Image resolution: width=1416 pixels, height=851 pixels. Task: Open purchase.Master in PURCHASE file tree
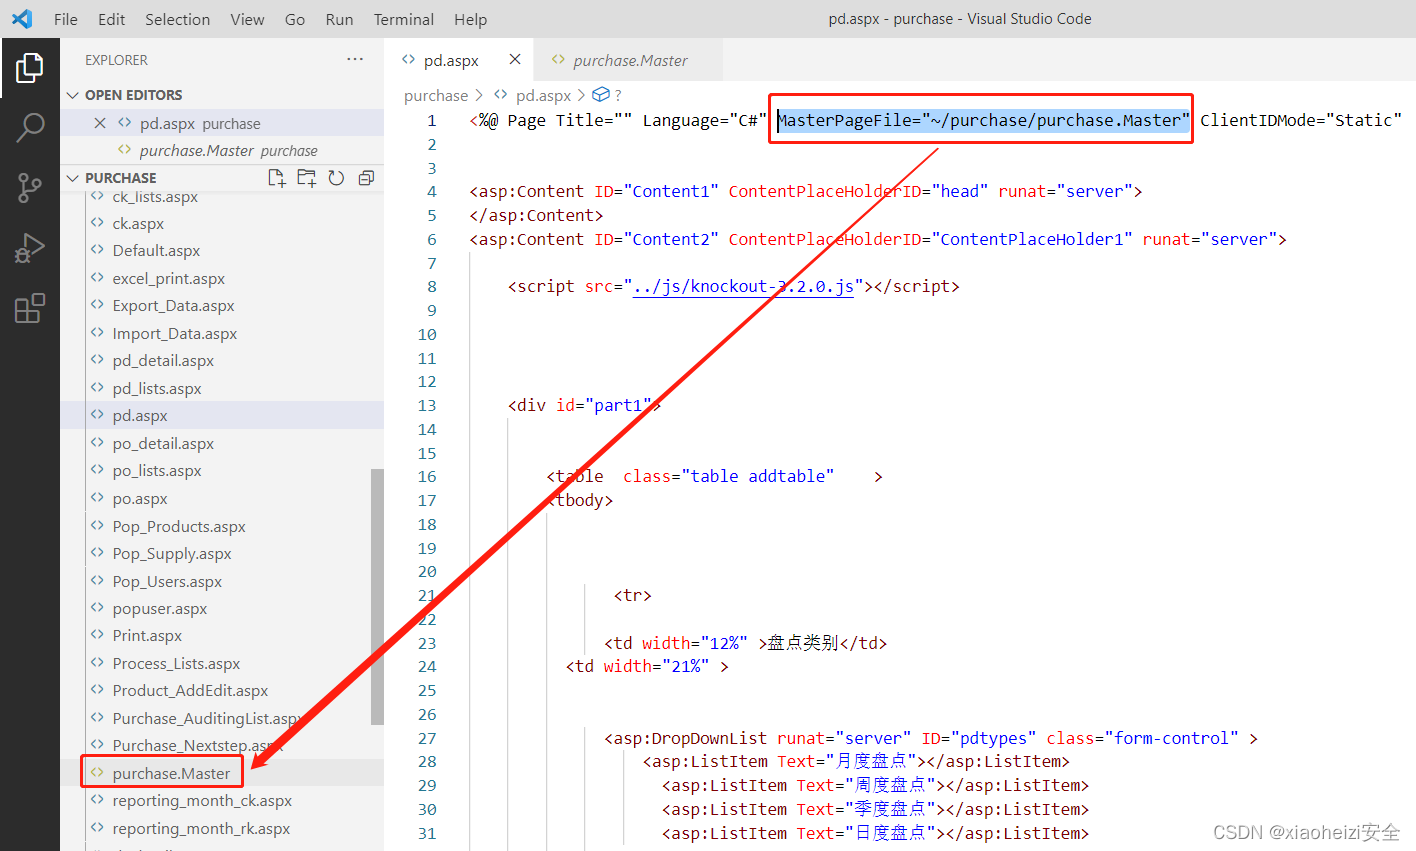click(171, 774)
